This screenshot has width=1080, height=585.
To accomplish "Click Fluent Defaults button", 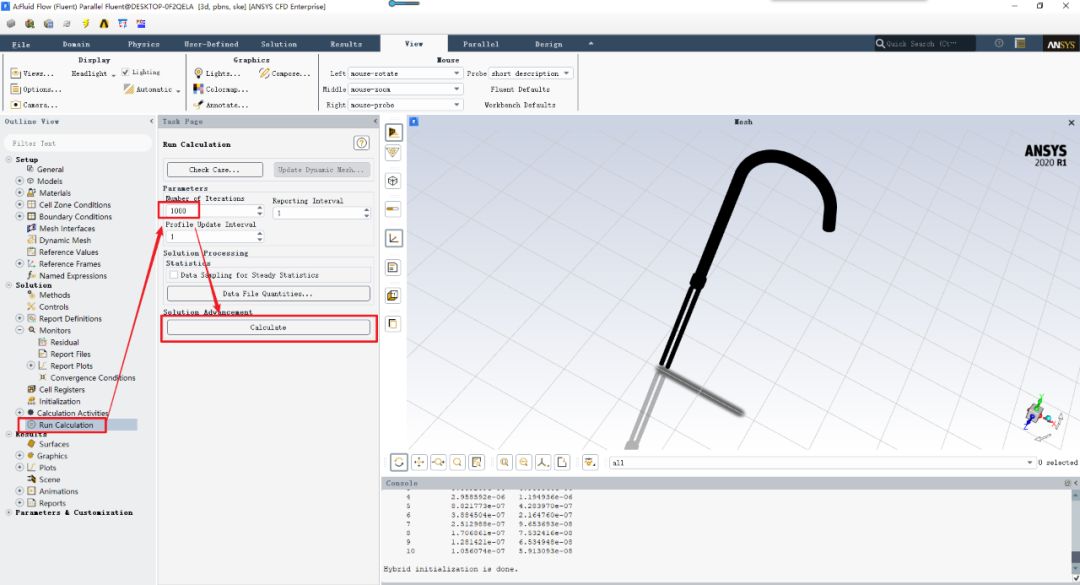I will 520,89.
